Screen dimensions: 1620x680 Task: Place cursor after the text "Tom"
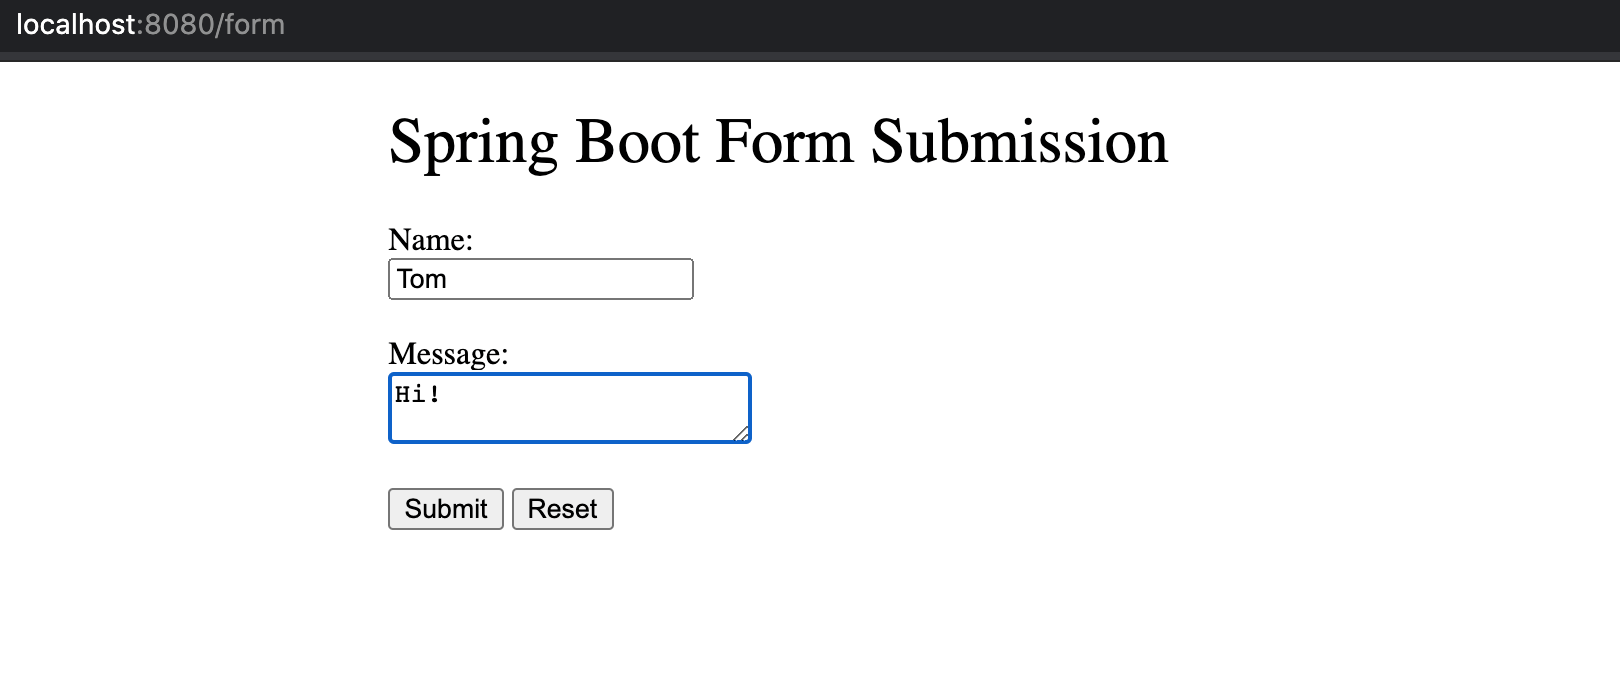click(x=450, y=279)
